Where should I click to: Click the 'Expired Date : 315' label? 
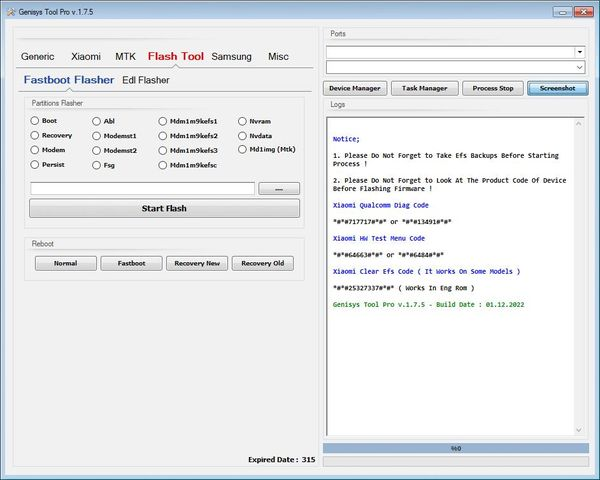point(282,460)
